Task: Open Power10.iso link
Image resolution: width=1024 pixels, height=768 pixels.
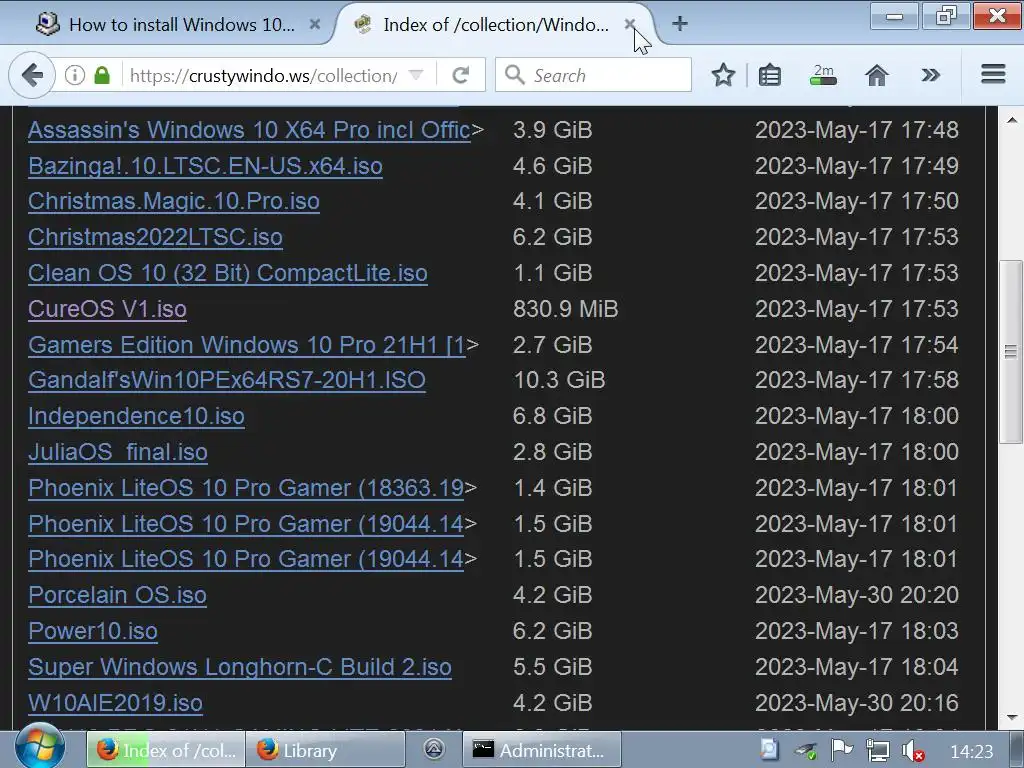Action: click(93, 631)
